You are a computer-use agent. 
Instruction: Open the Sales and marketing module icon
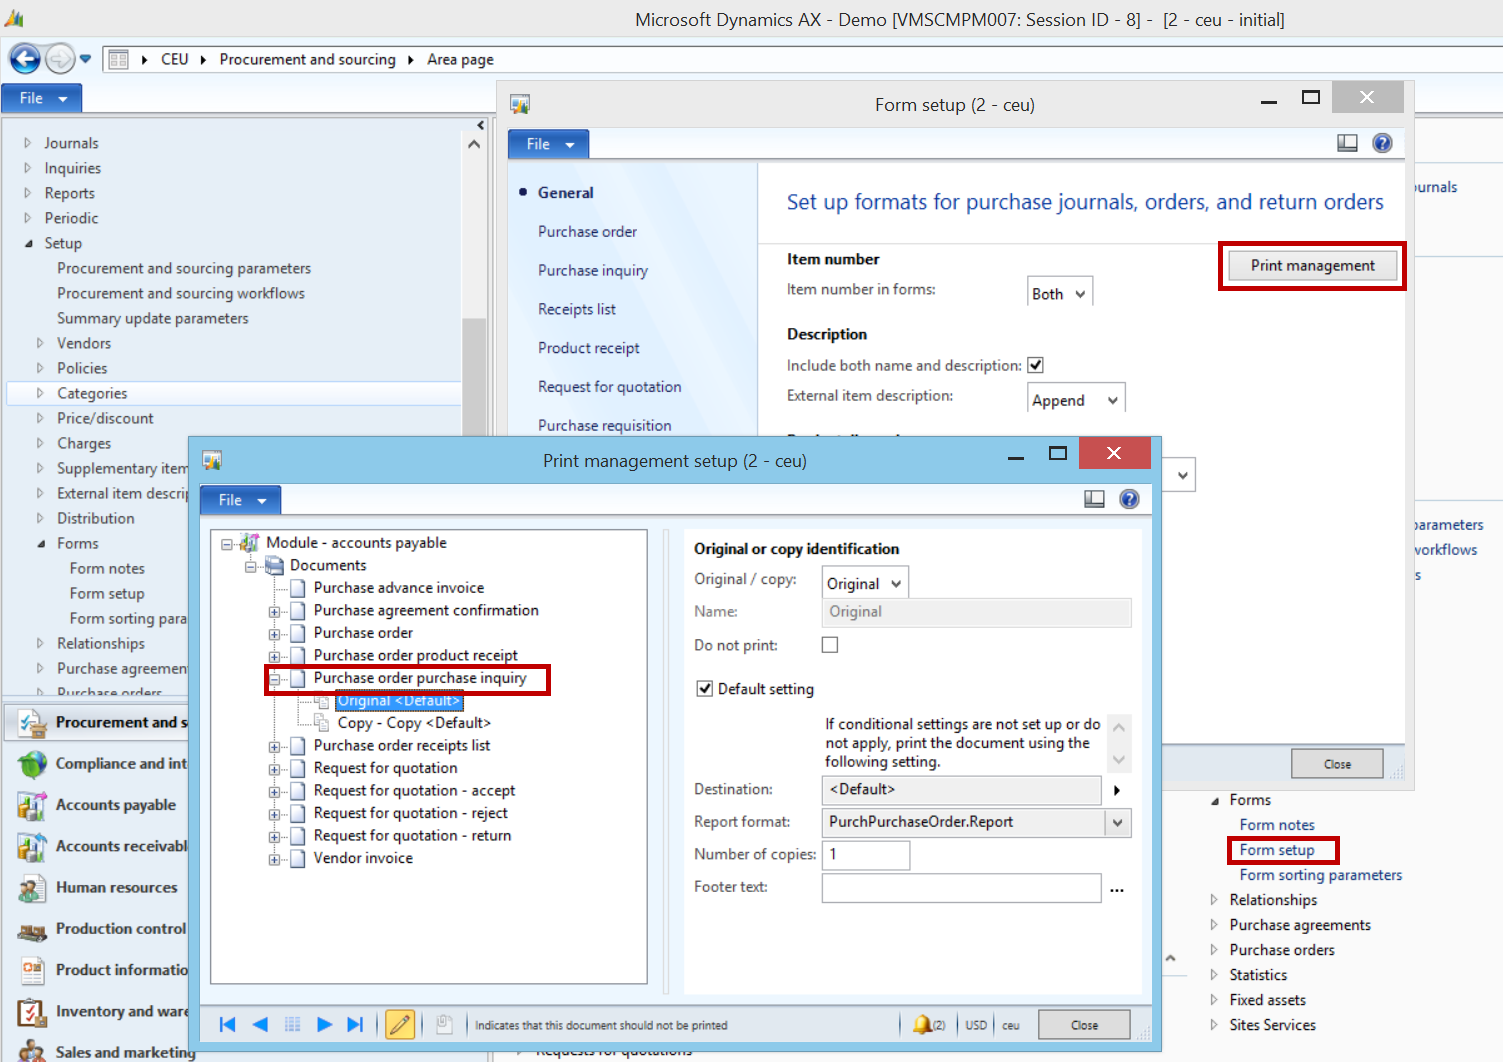(x=32, y=1051)
